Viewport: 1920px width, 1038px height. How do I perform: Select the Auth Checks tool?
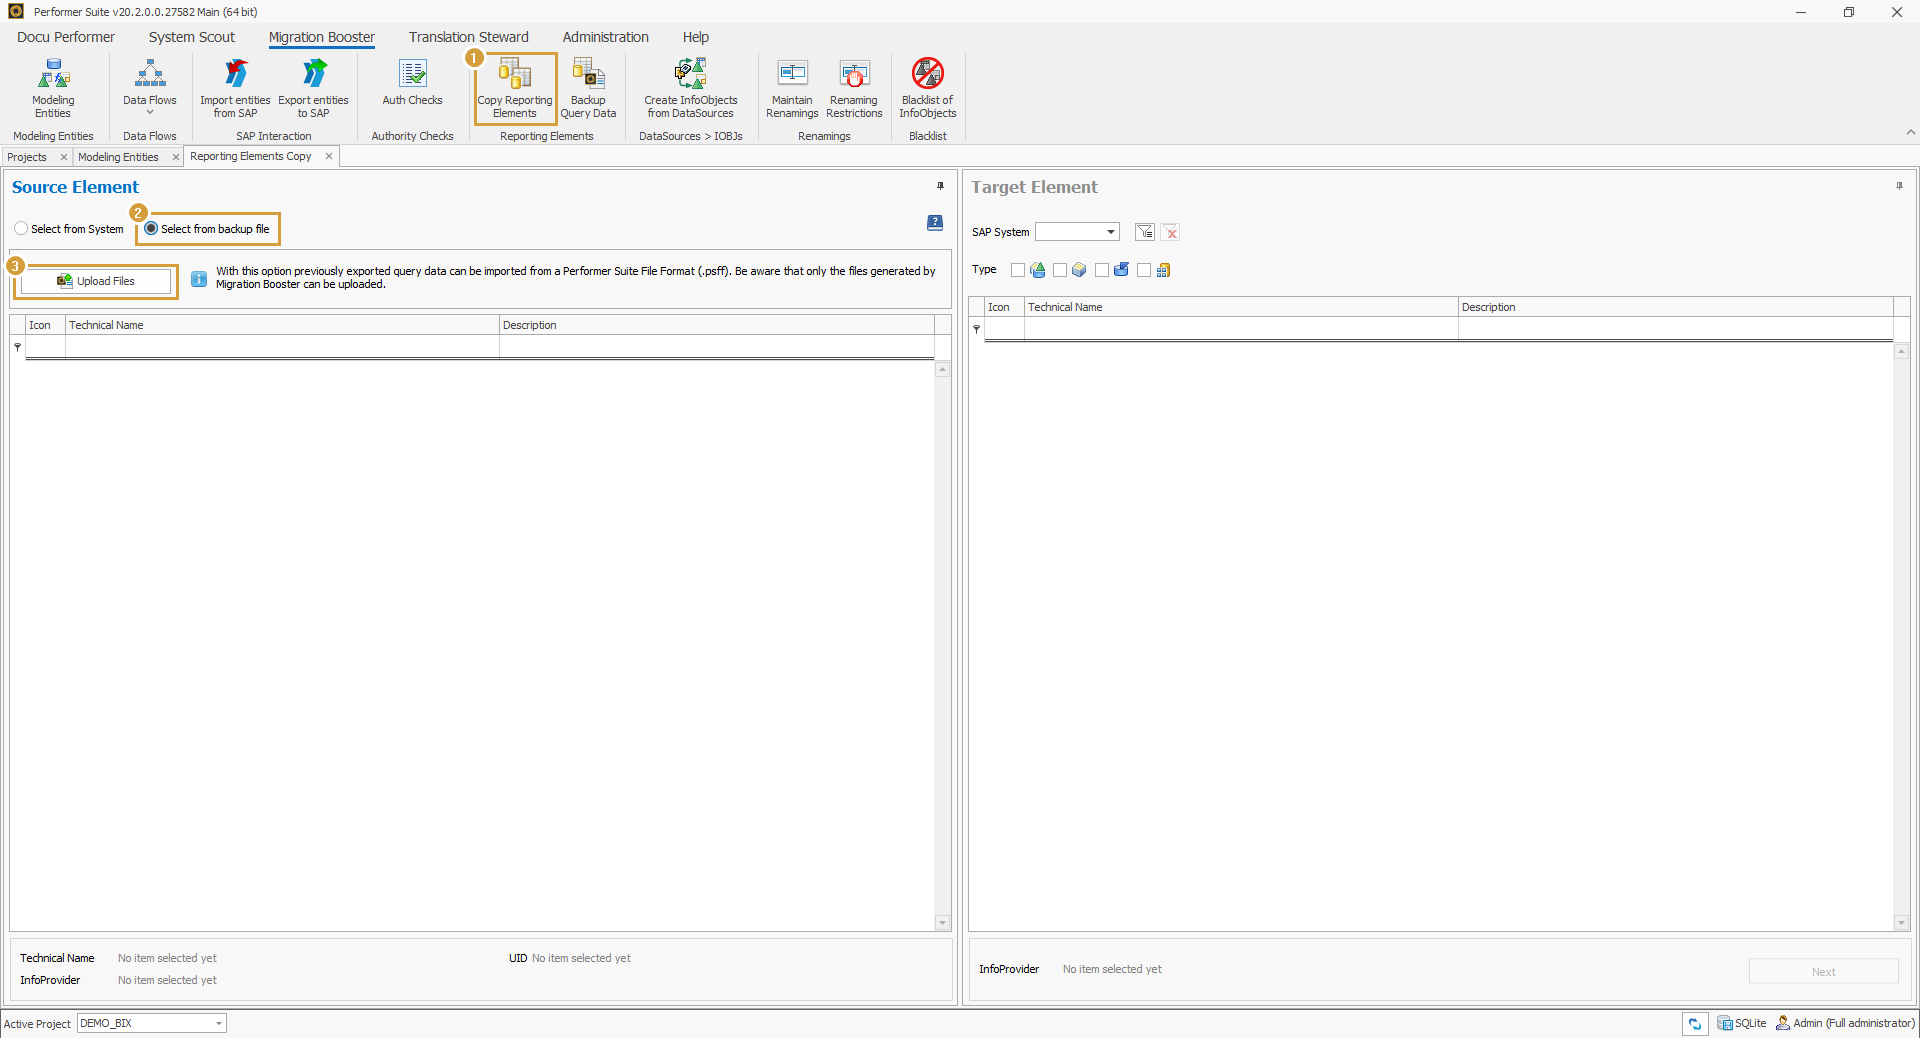[412, 90]
